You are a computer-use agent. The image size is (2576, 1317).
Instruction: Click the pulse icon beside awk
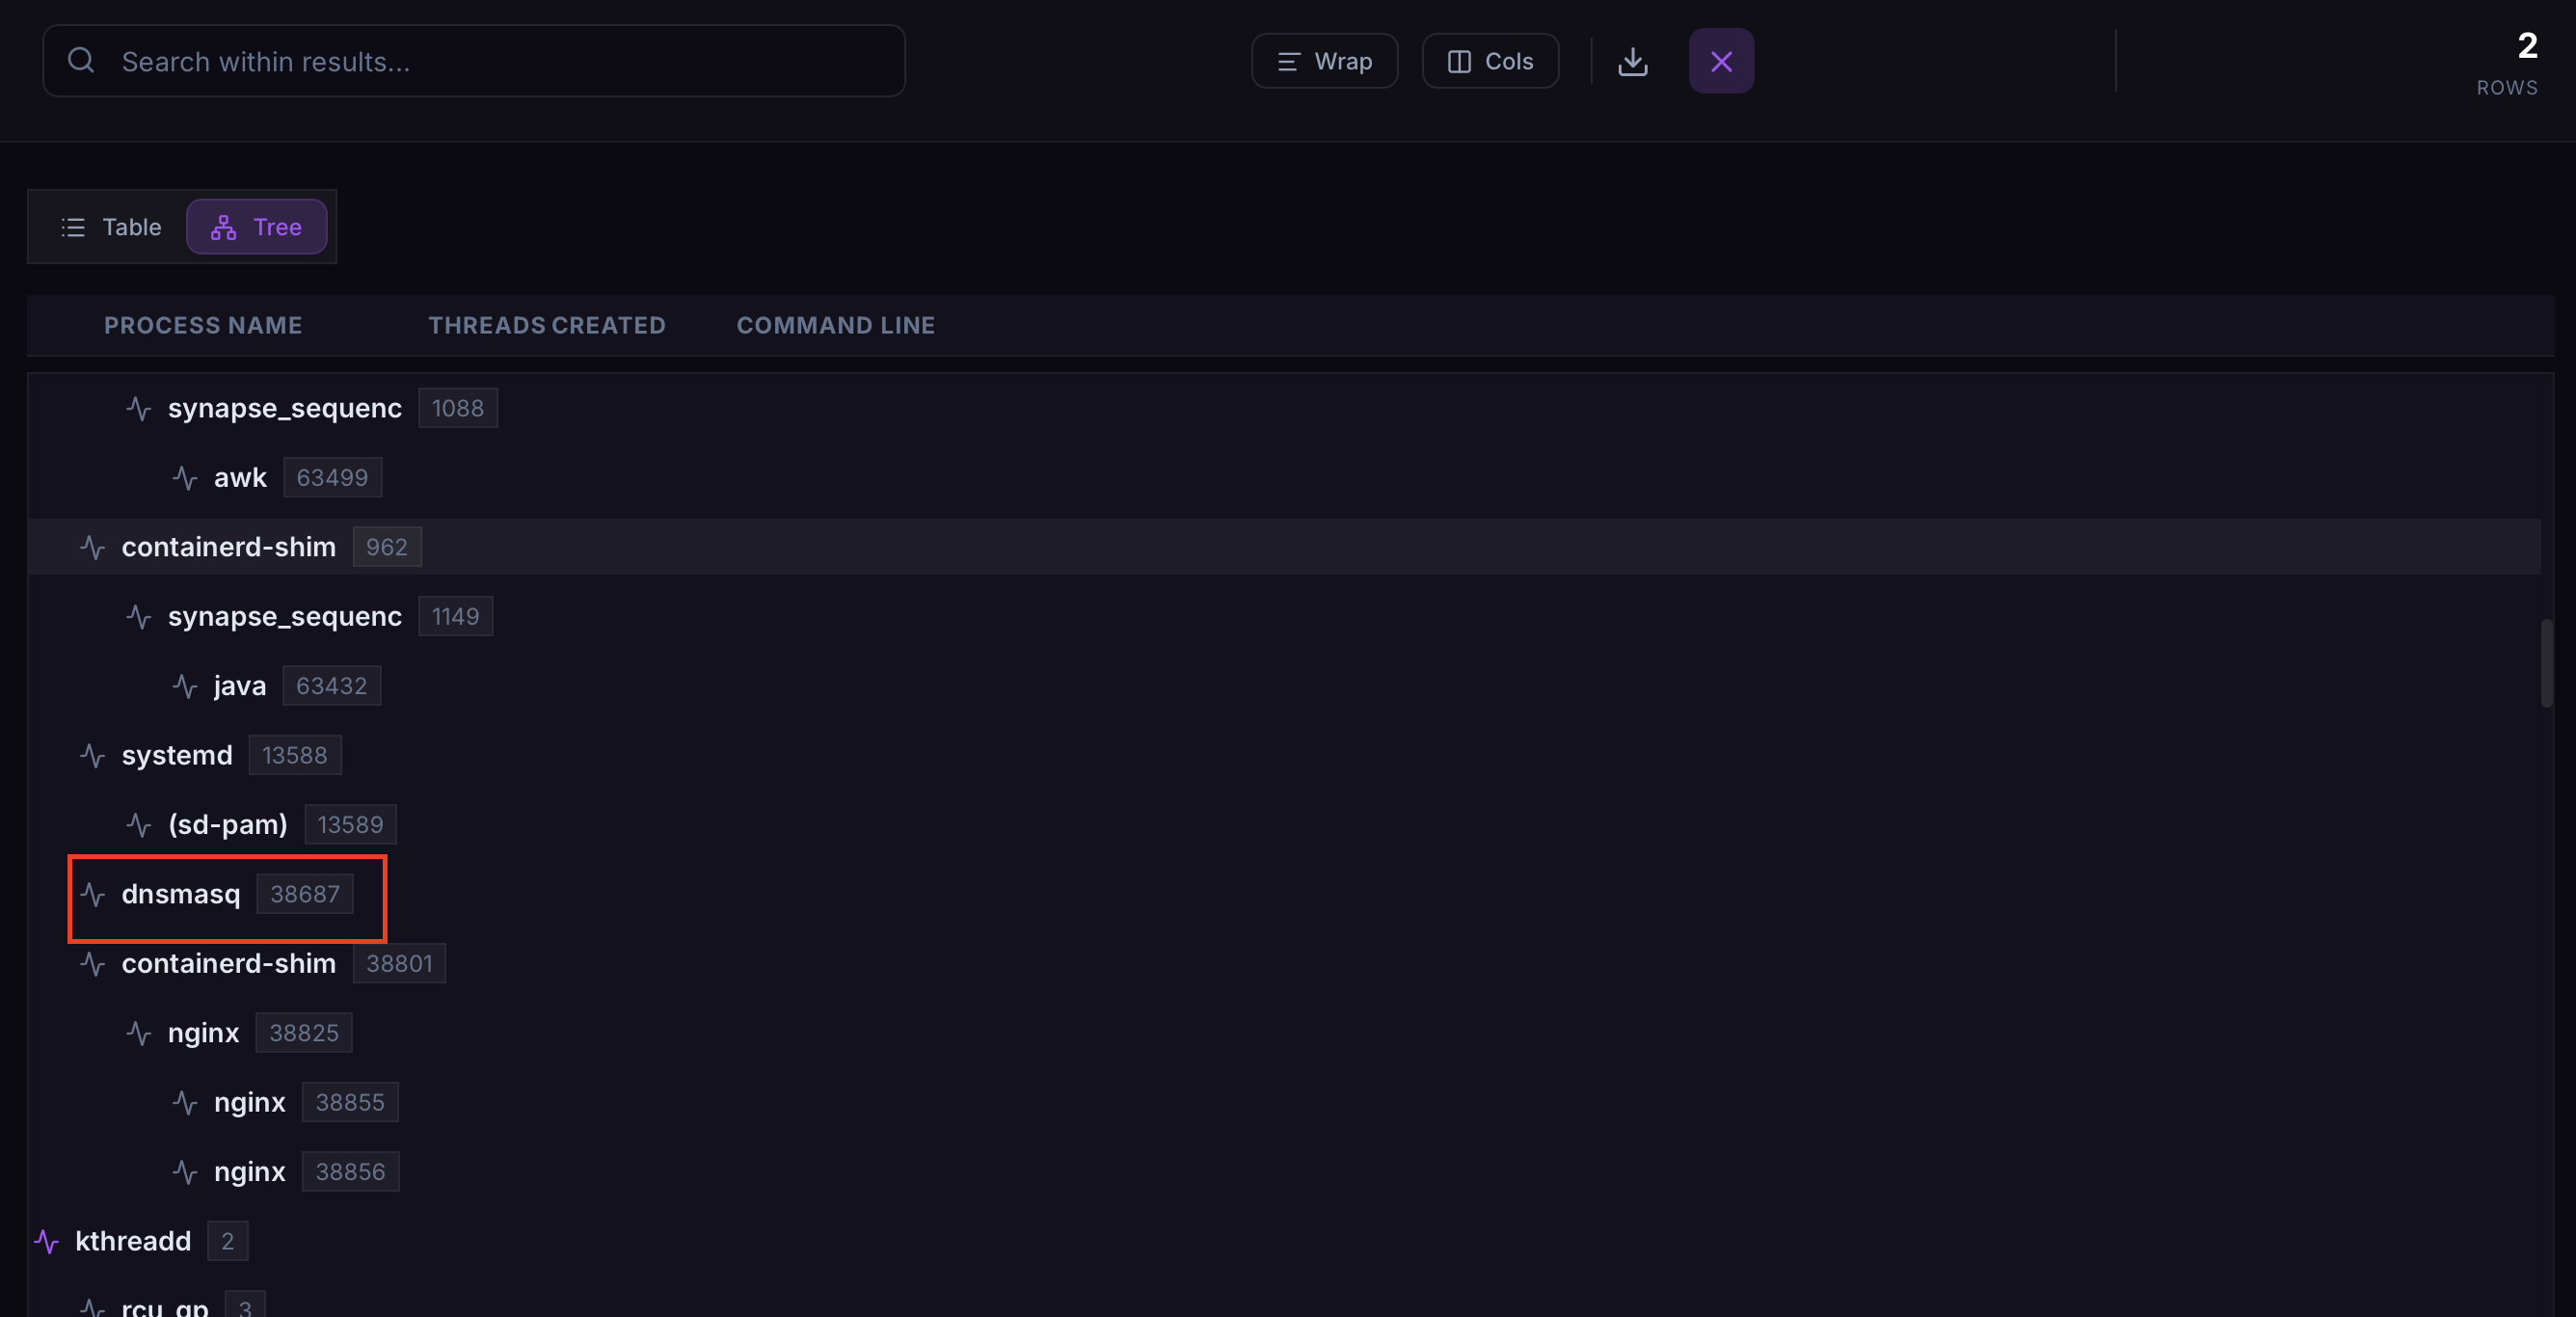(x=185, y=478)
